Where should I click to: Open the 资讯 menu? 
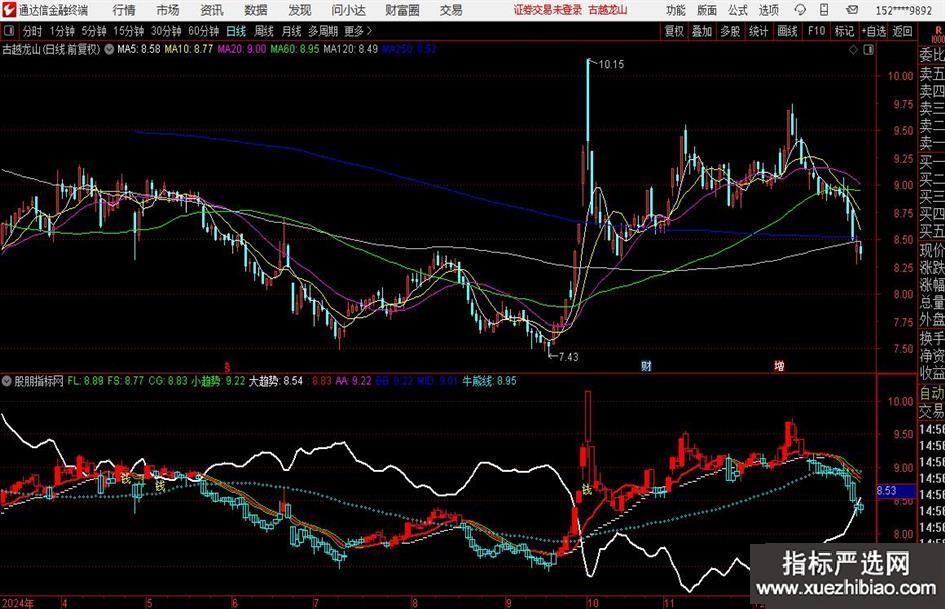[x=212, y=10]
